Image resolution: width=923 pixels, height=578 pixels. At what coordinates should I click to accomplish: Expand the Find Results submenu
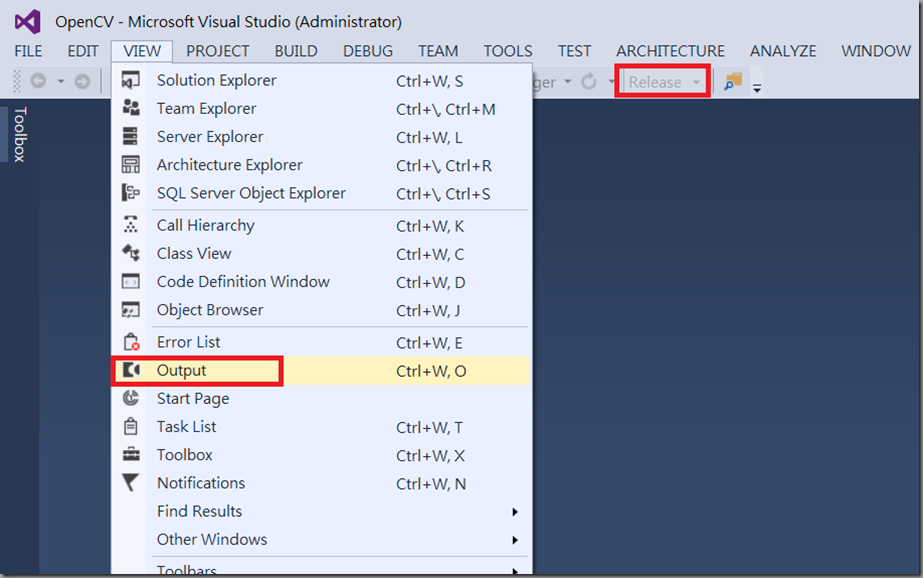(515, 511)
